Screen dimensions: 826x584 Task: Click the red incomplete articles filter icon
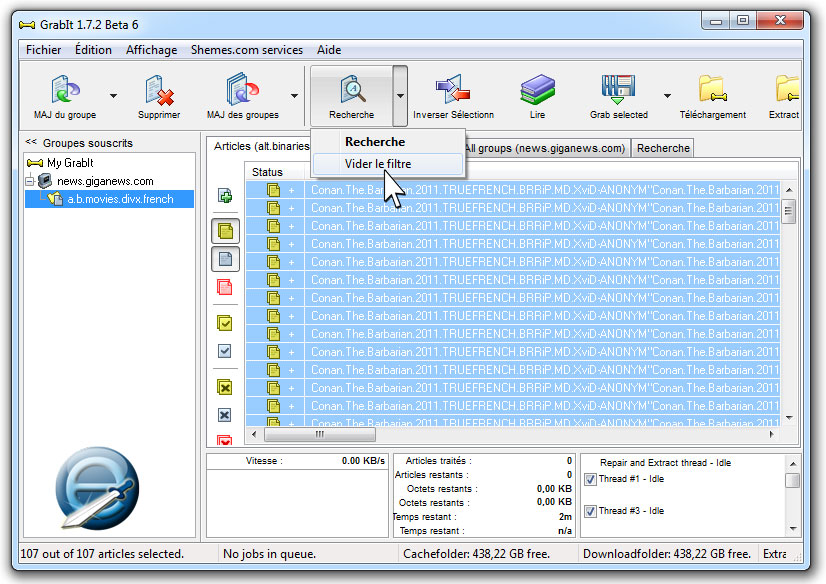tap(225, 287)
